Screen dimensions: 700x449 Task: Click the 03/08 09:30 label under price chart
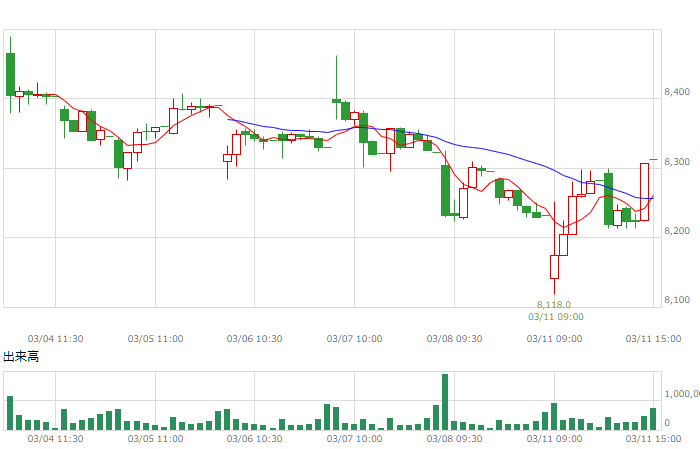[454, 339]
